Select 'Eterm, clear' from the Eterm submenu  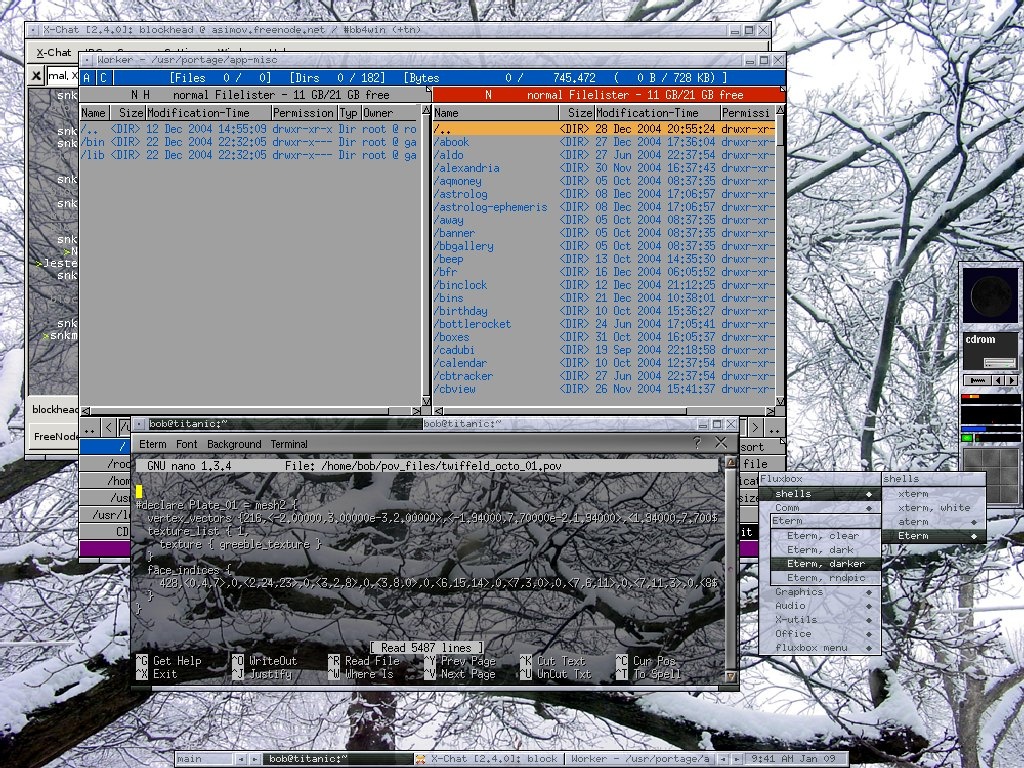click(x=825, y=536)
